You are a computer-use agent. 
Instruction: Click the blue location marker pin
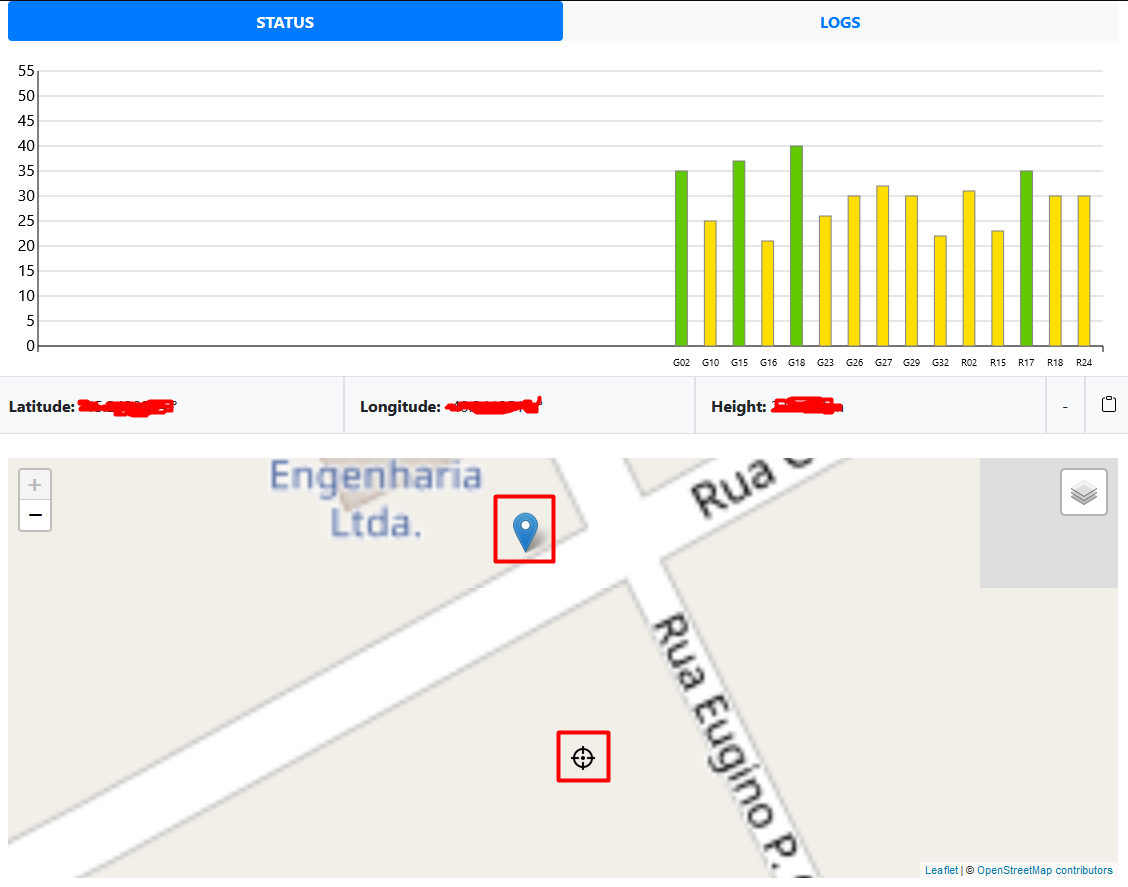point(525,532)
